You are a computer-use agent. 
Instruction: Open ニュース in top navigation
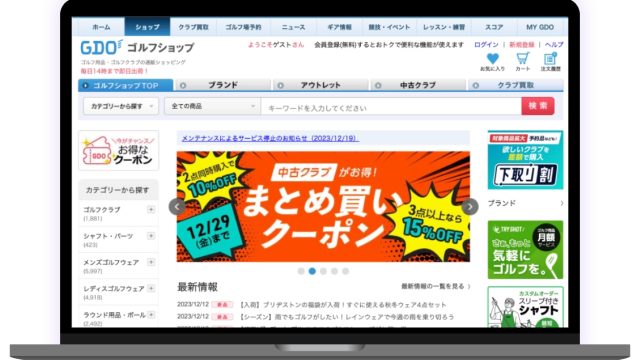[x=293, y=27]
